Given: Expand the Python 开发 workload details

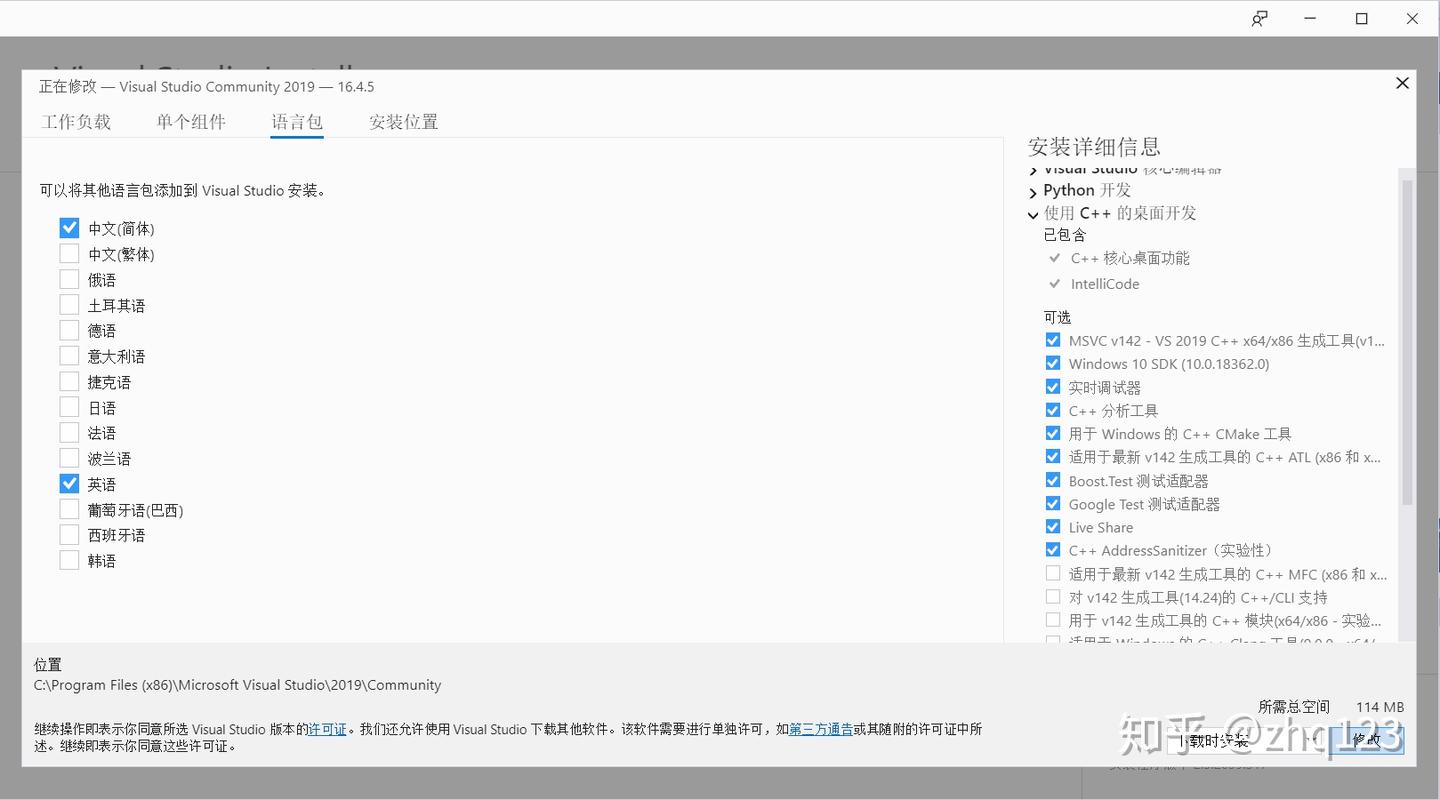Looking at the screenshot, I should coord(1034,190).
